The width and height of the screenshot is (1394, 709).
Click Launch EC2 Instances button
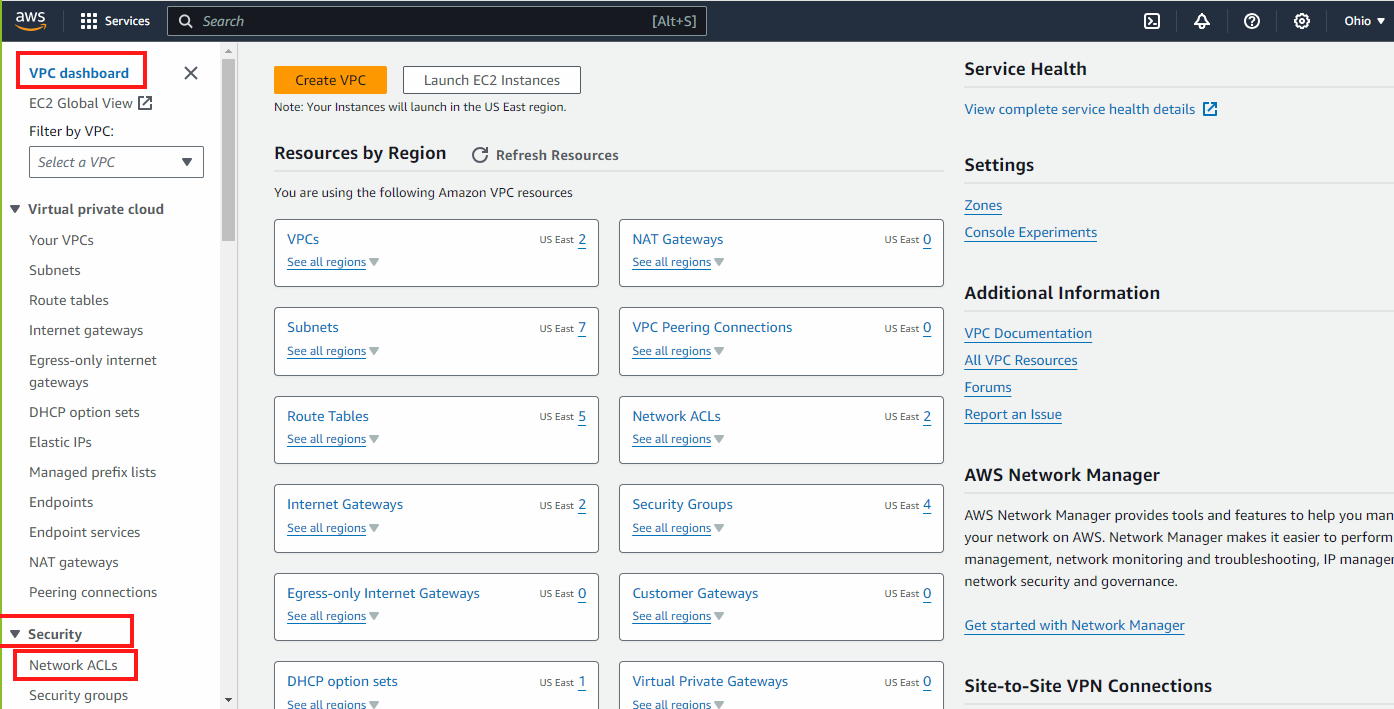[491, 80]
